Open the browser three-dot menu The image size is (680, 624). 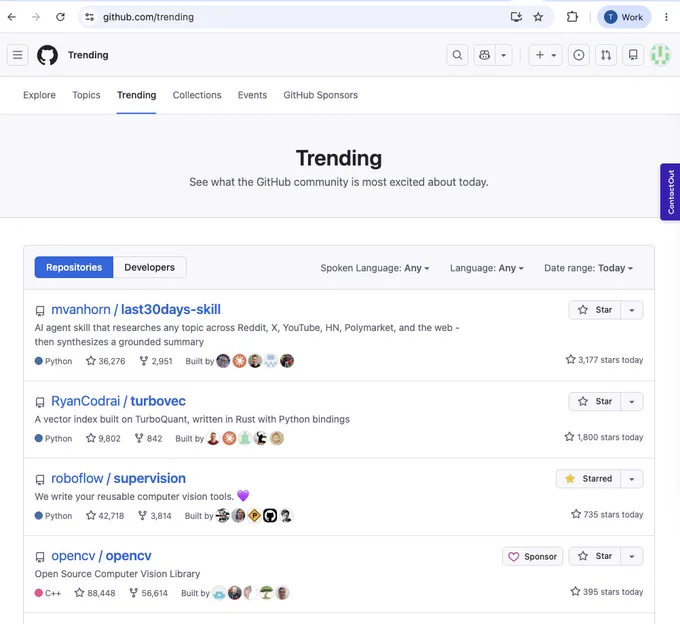(666, 17)
